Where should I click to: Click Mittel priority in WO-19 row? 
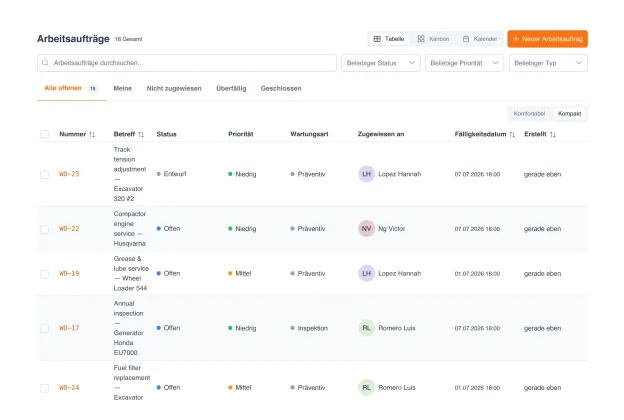point(240,273)
